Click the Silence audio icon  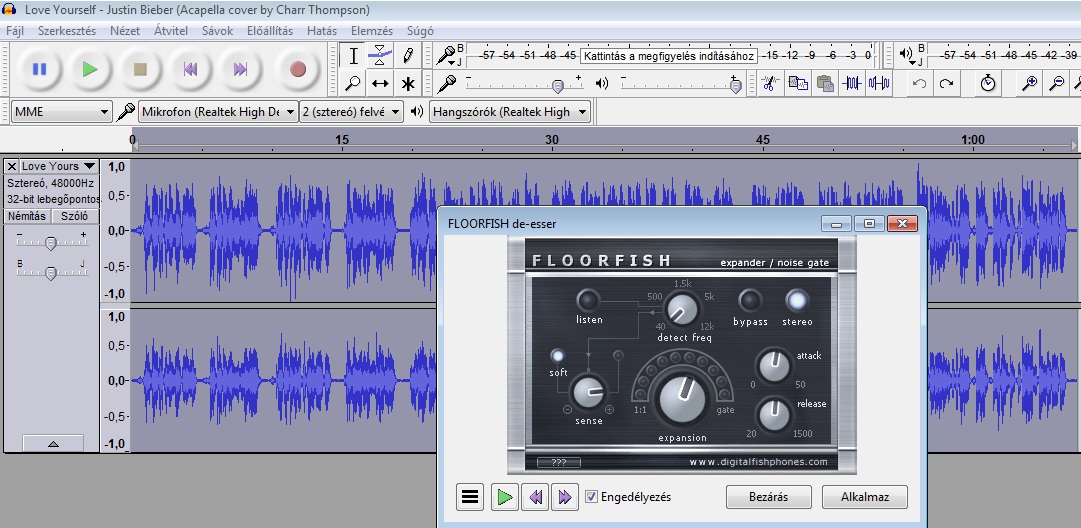(x=879, y=83)
